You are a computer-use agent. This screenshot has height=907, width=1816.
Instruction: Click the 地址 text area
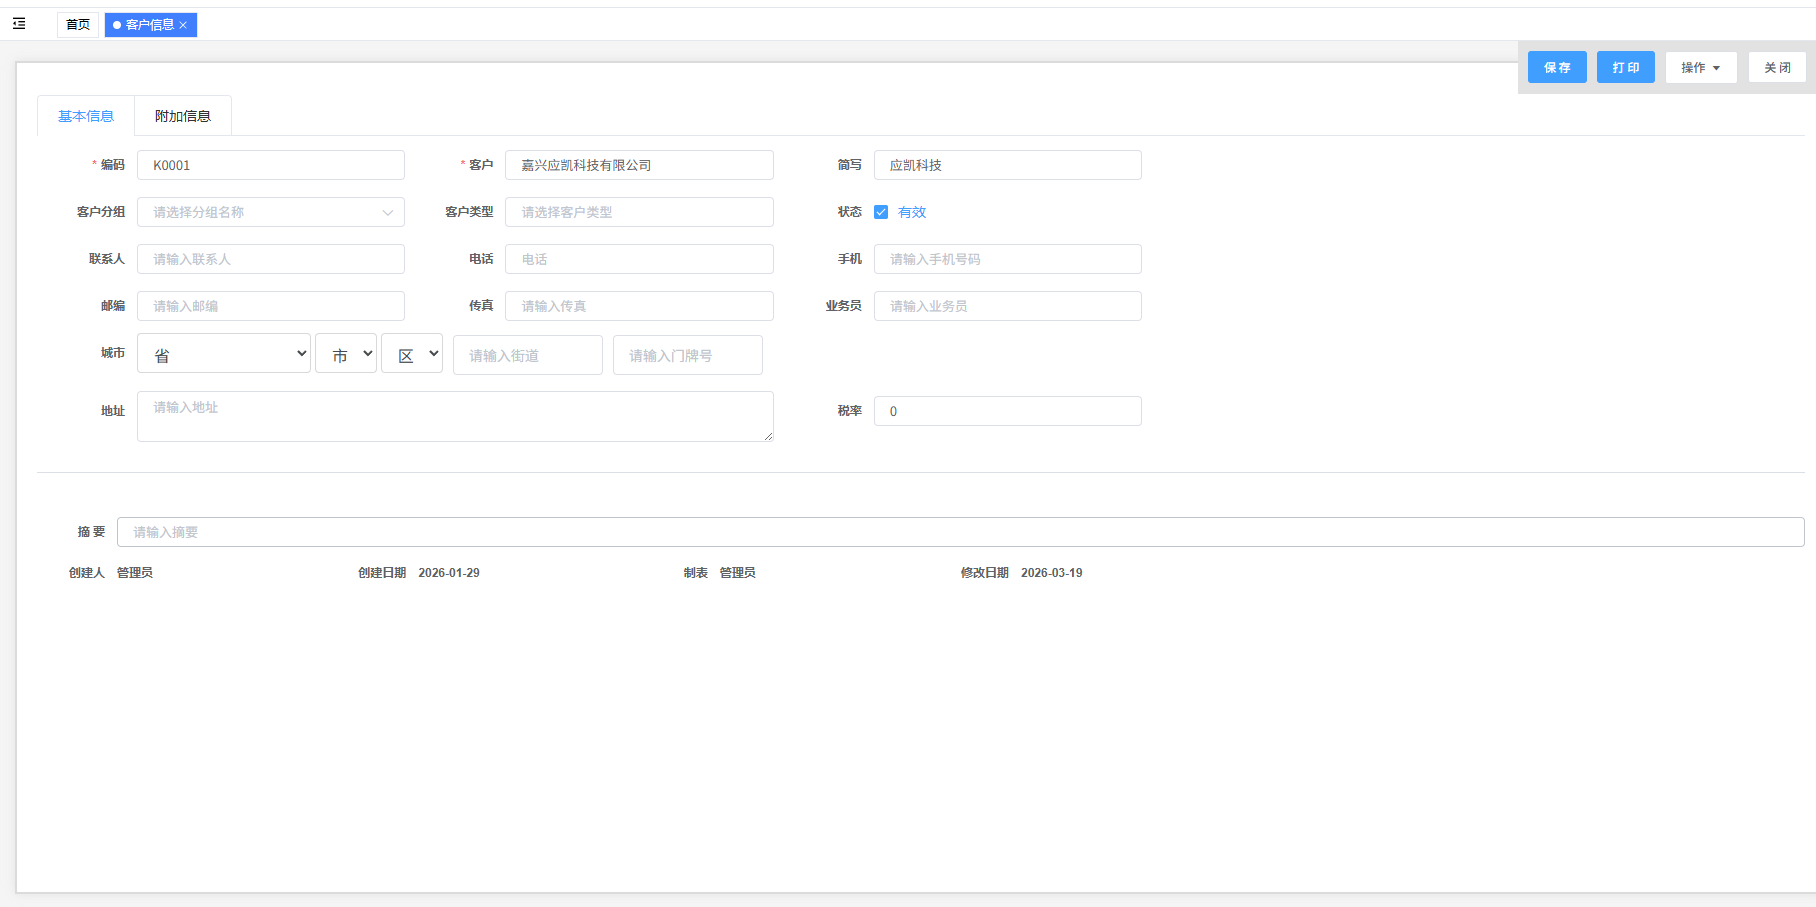455,416
